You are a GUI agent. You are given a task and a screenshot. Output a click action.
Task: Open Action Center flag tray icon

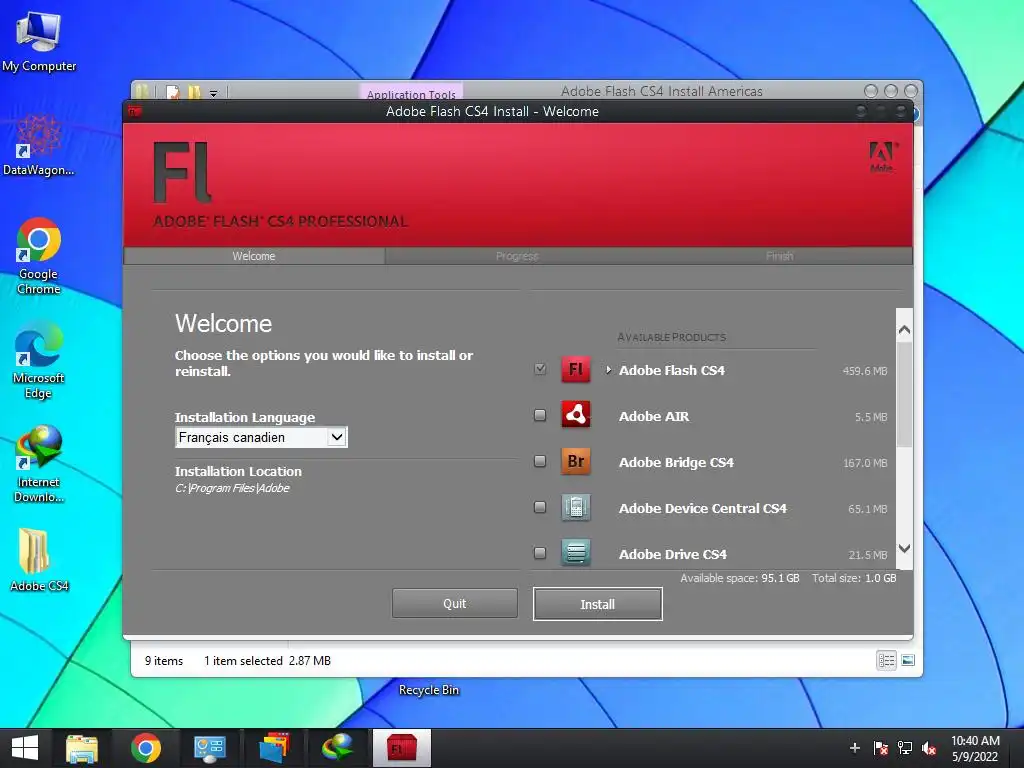tap(880, 748)
